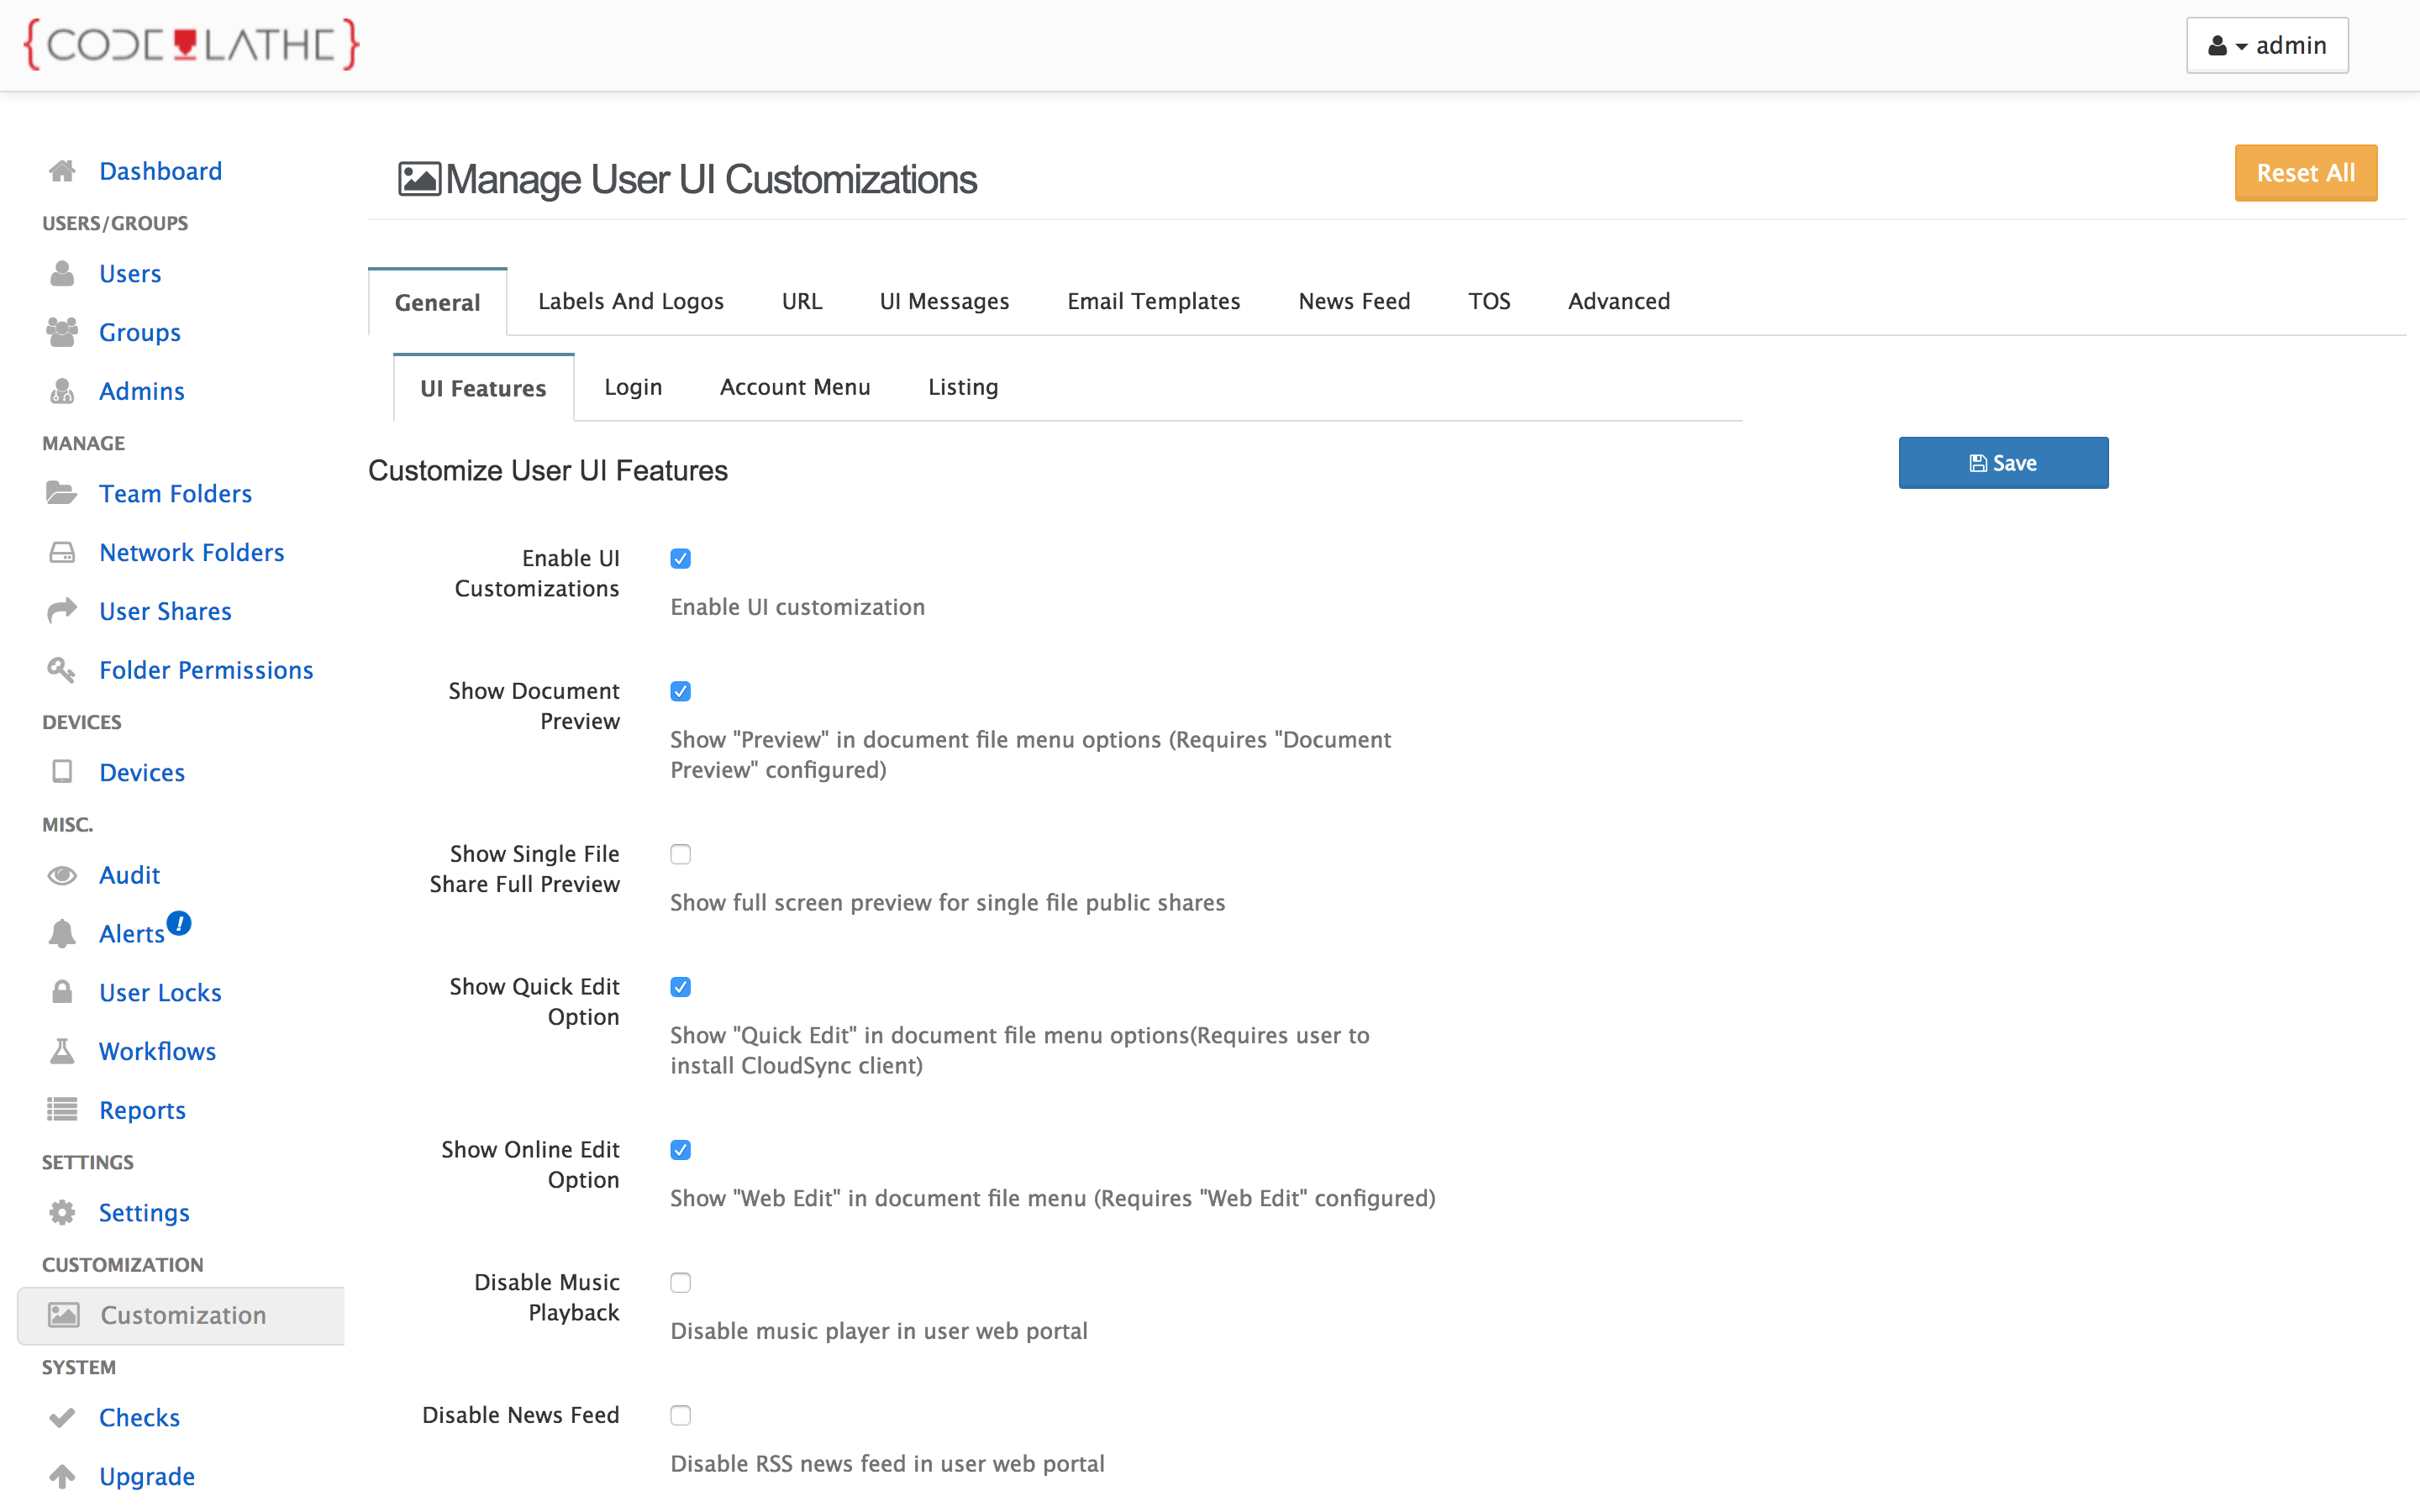Image resolution: width=2420 pixels, height=1512 pixels.
Task: Click the blue Alerts notification badge
Action: pyautogui.click(x=179, y=922)
